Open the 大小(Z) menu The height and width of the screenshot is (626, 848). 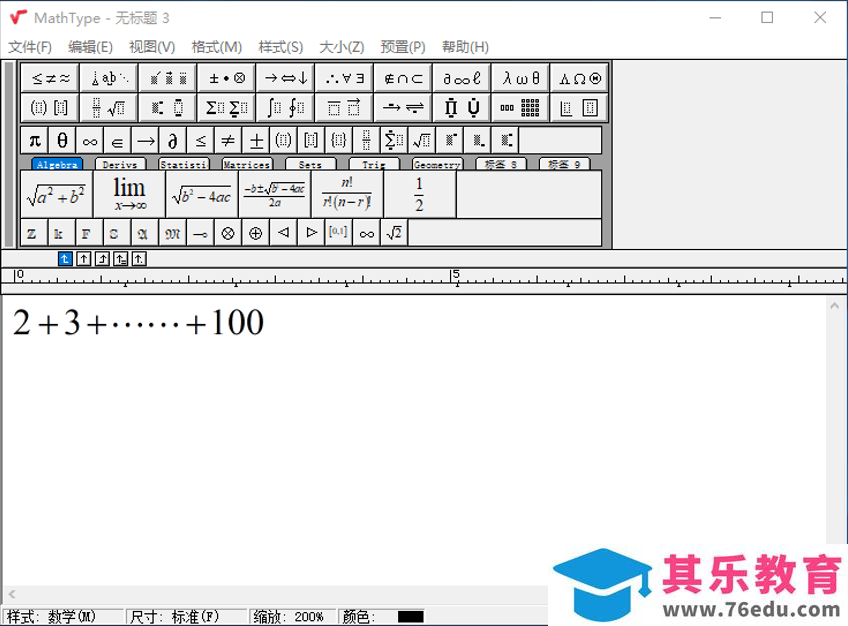pyautogui.click(x=342, y=47)
